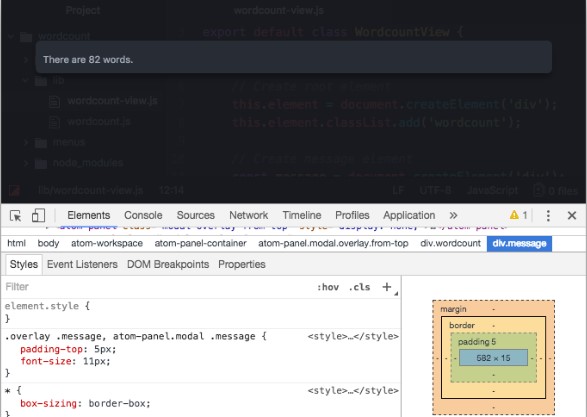587x417 pixels.
Task: Select atom-workspace in the breadcrumb
Action: (107, 243)
